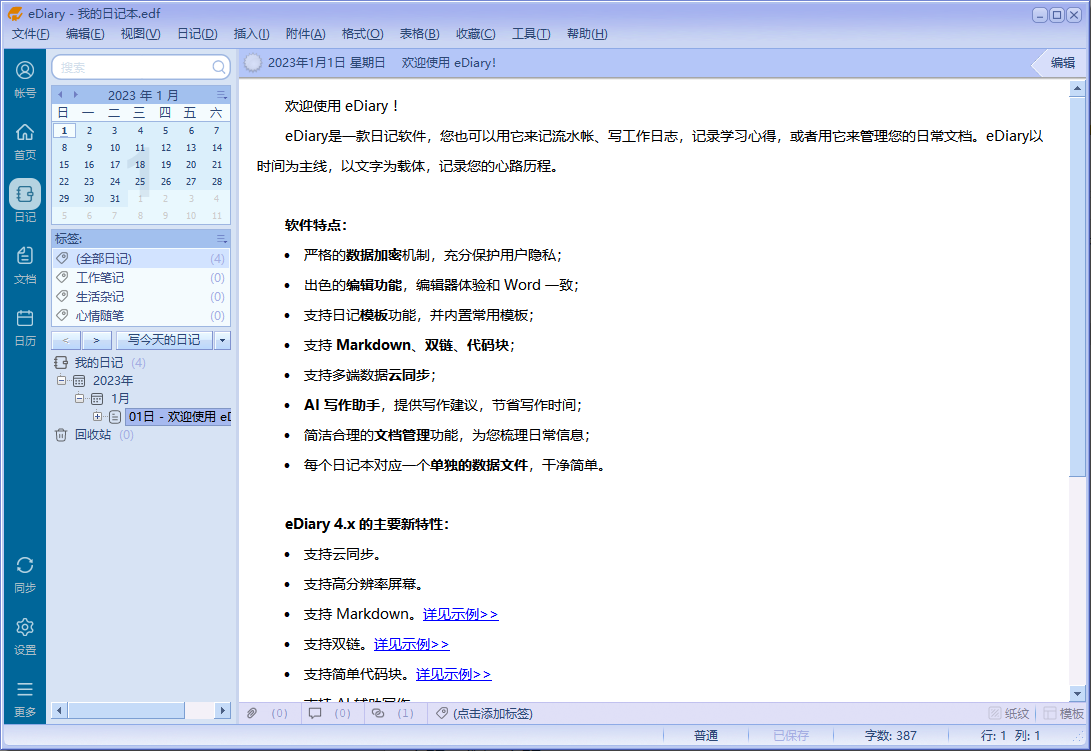
Task: Expand the 01日 diary entry node
Action: pos(100,416)
